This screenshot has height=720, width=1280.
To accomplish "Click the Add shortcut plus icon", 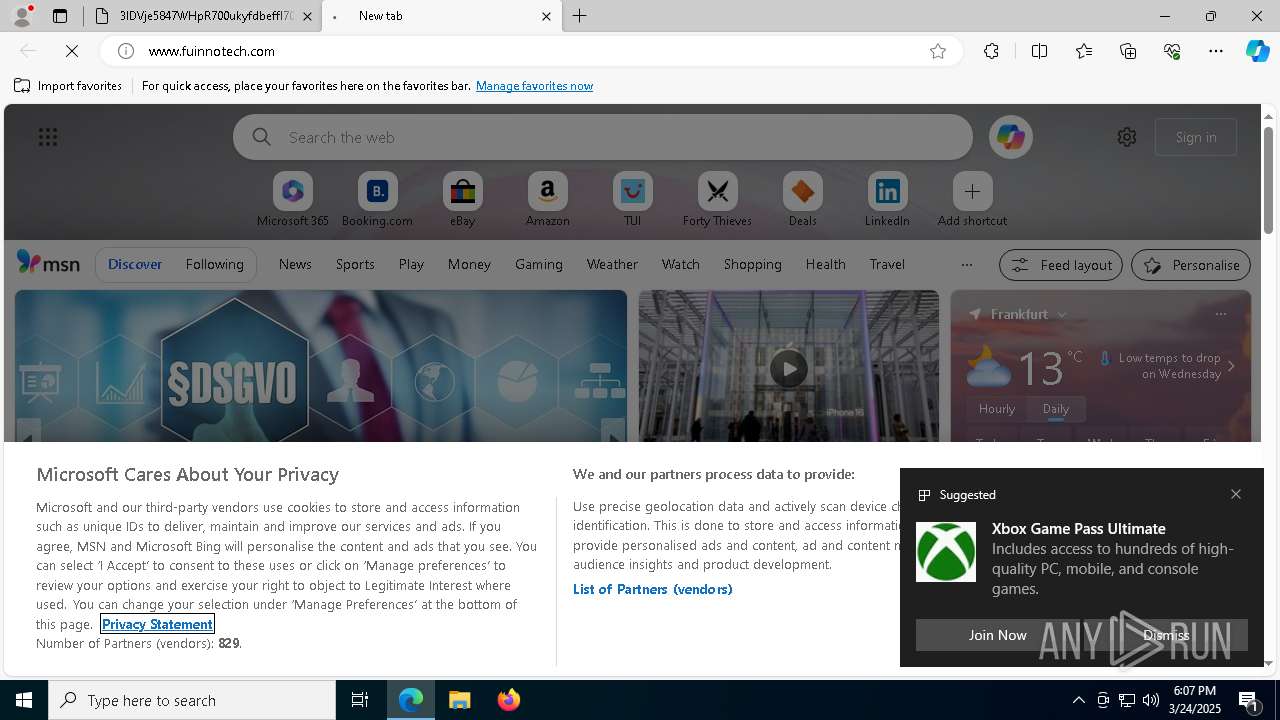I will 972,191.
